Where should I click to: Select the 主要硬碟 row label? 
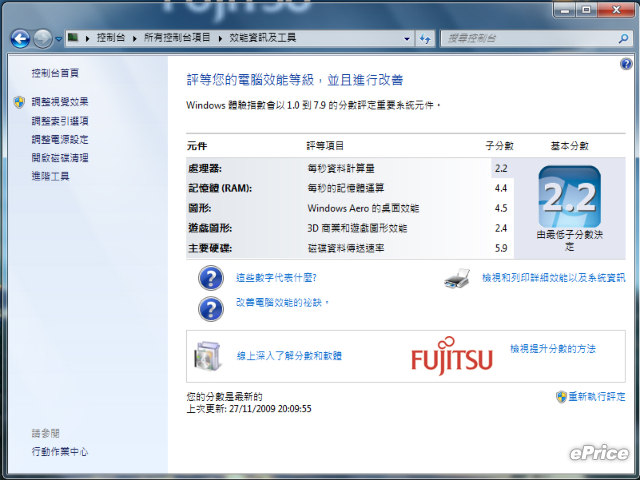pos(210,248)
